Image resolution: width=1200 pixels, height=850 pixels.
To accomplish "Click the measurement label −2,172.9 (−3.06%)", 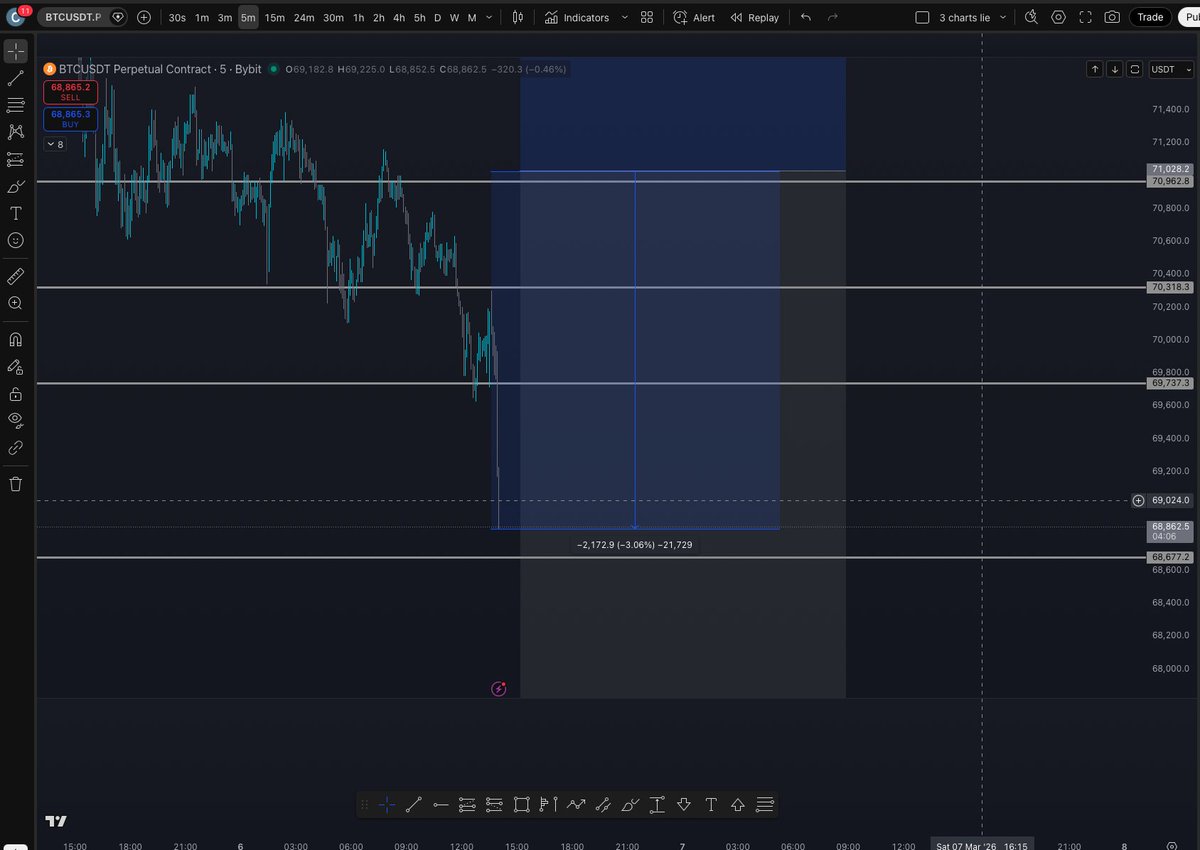I will click(x=635, y=545).
